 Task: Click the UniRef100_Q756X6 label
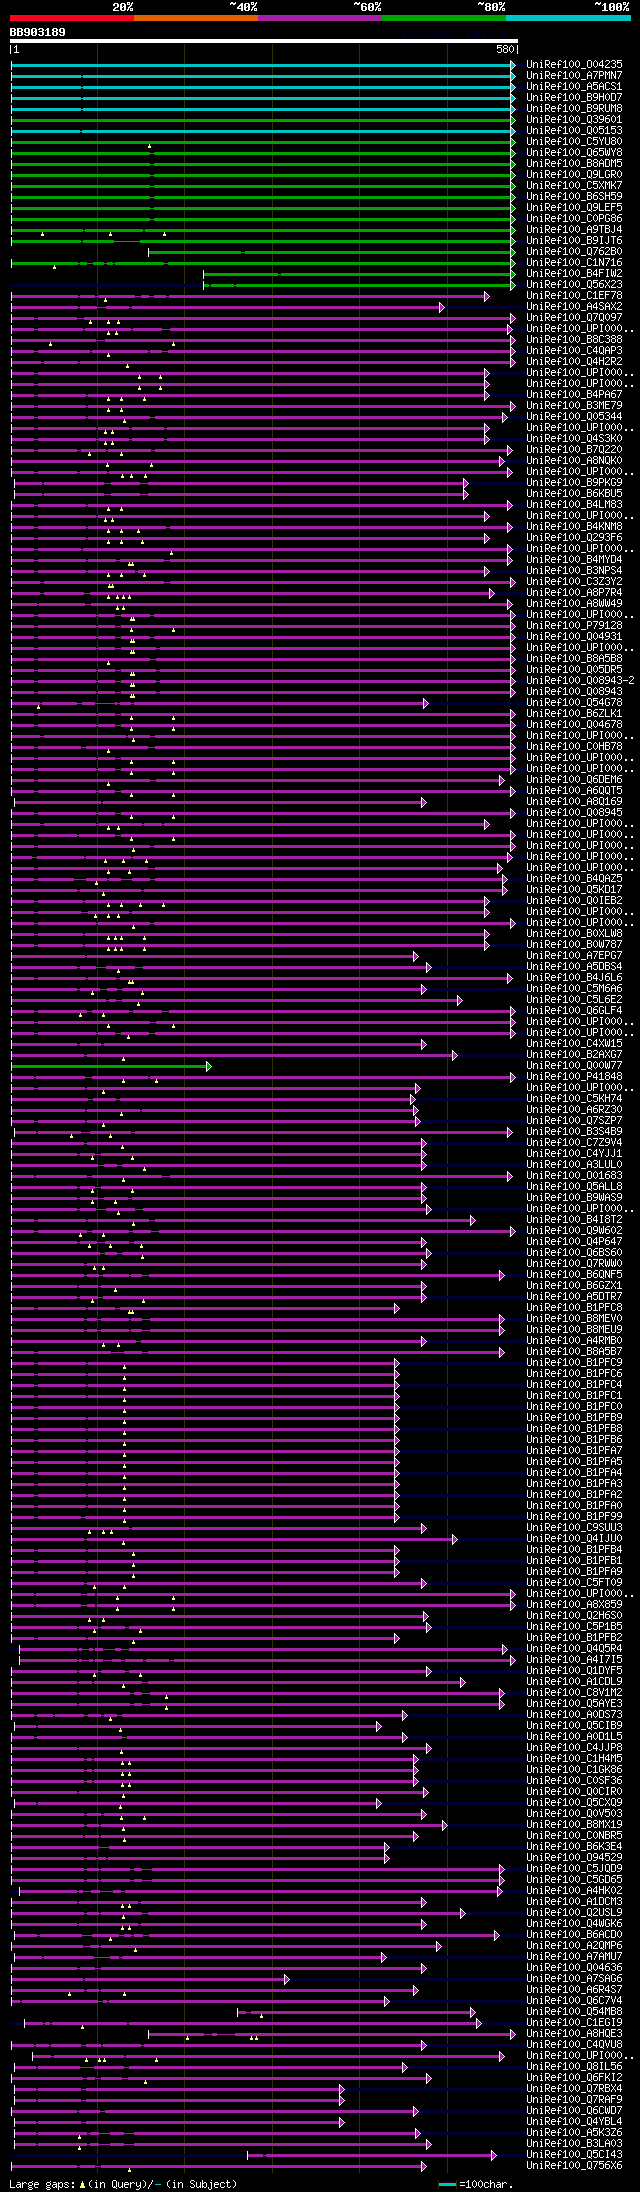click(x=574, y=2165)
